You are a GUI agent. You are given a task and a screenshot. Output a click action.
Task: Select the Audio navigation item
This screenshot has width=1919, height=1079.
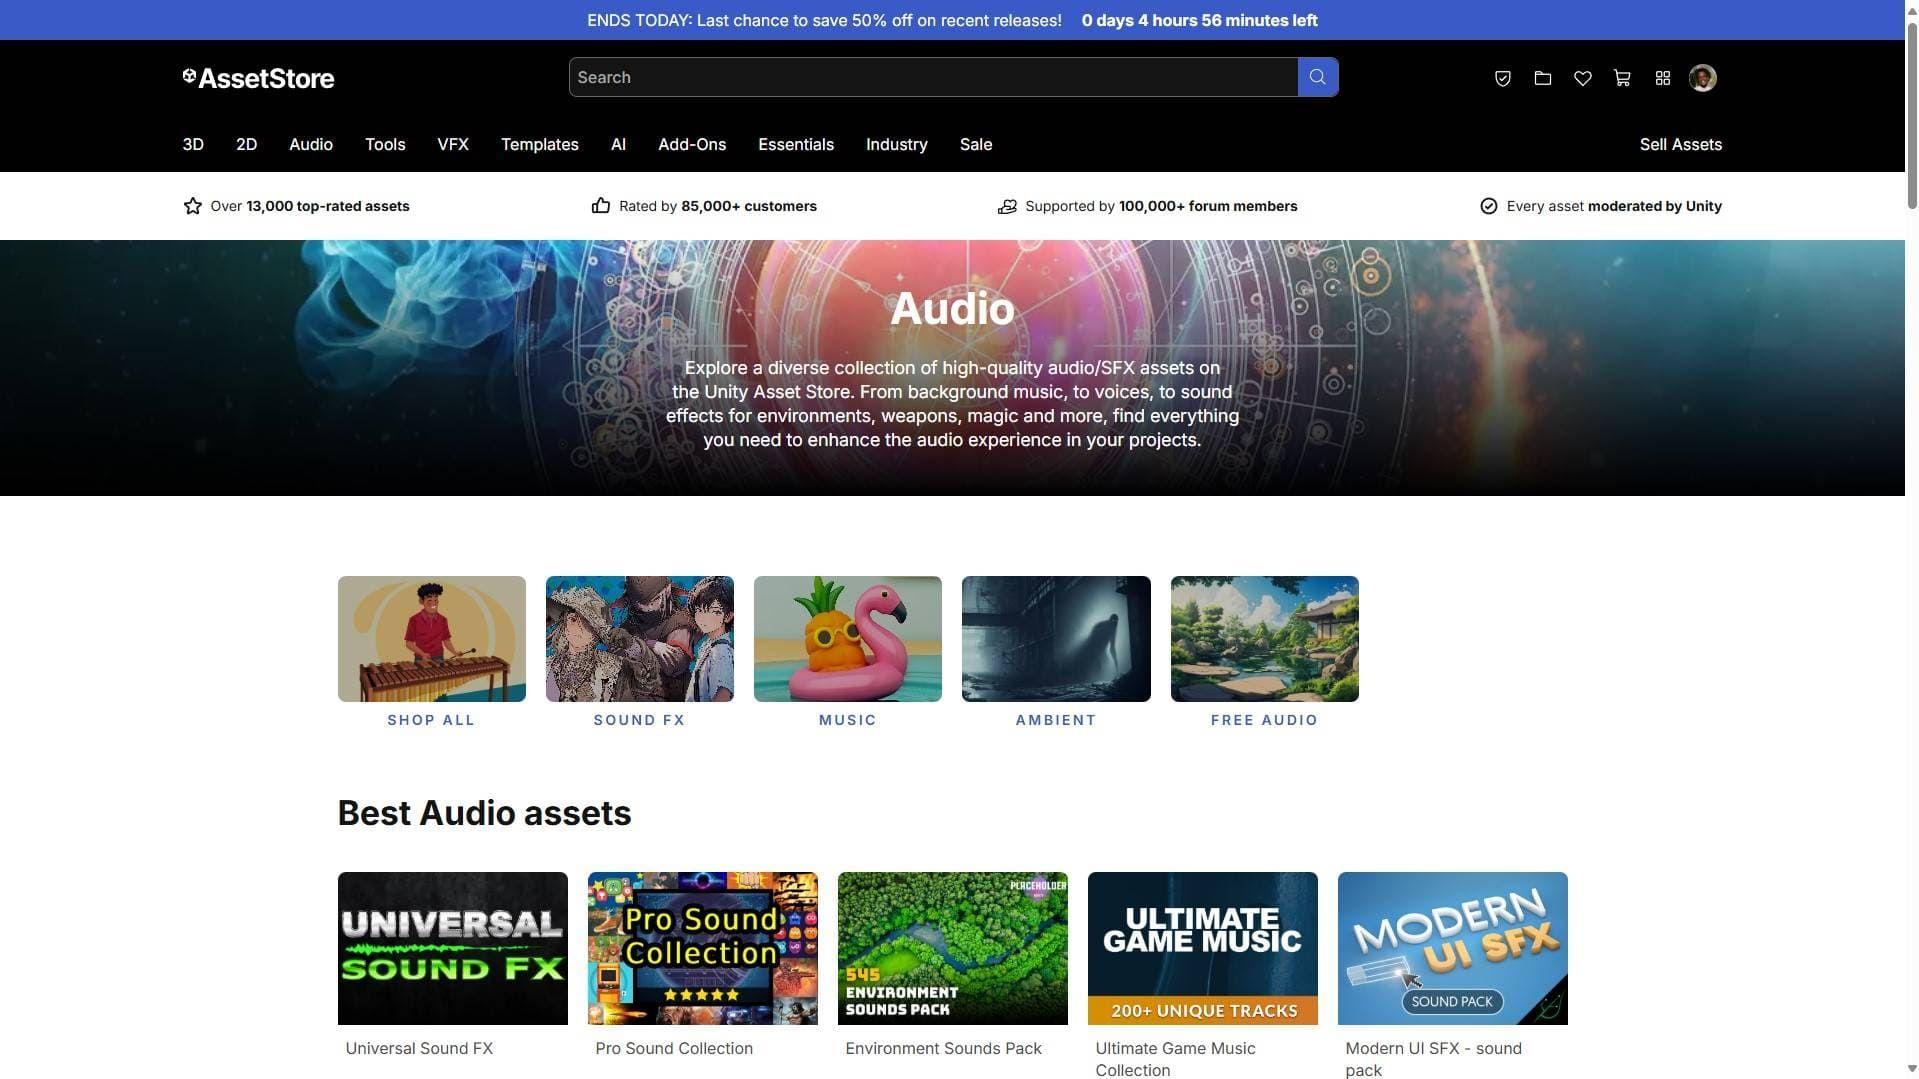pyautogui.click(x=311, y=144)
